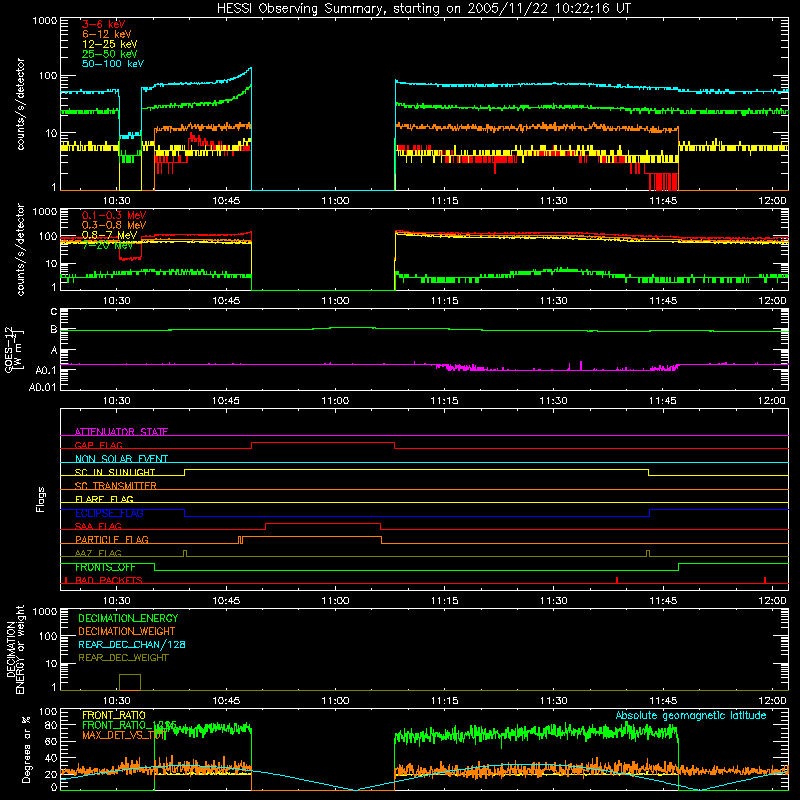
Task: Click the Flags vertical axis title
Action: pyautogui.click(x=41, y=499)
